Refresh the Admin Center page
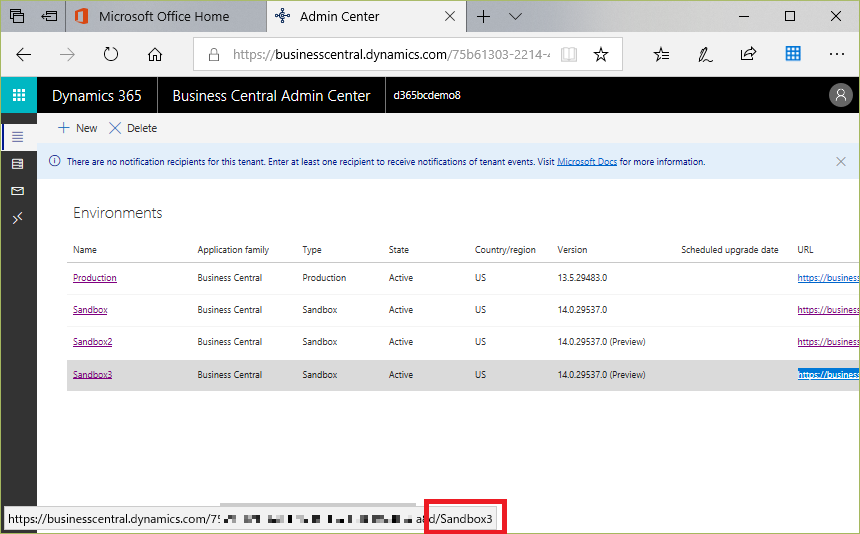 [111, 54]
